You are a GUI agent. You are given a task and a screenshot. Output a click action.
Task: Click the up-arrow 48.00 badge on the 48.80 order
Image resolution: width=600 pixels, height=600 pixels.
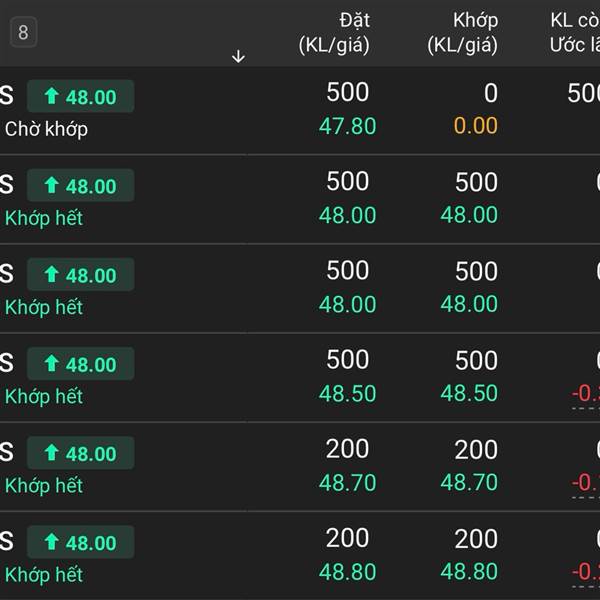[80, 542]
